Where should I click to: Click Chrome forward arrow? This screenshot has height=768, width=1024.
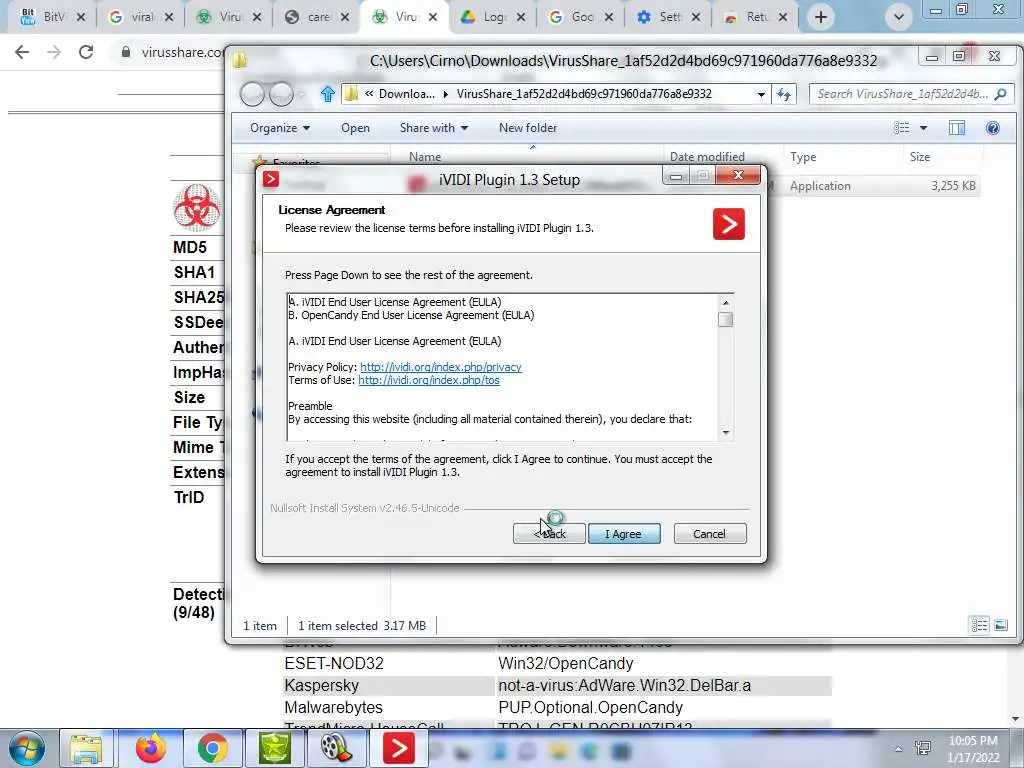[x=54, y=52]
